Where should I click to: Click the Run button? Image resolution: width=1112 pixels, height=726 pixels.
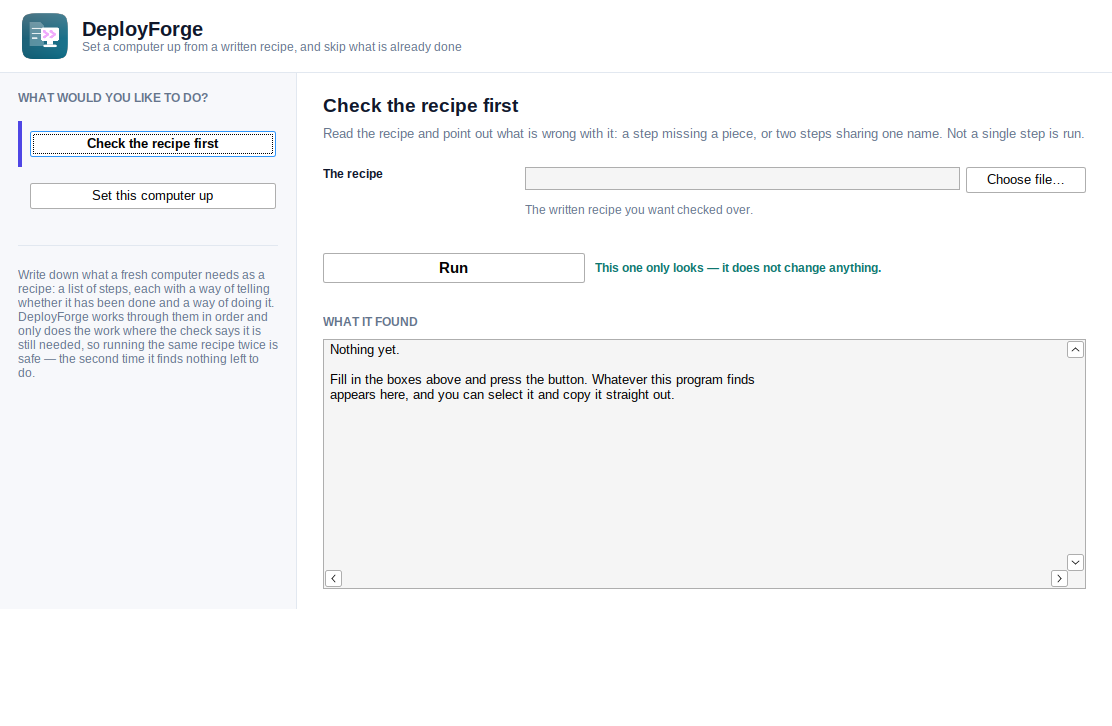pyautogui.click(x=454, y=268)
